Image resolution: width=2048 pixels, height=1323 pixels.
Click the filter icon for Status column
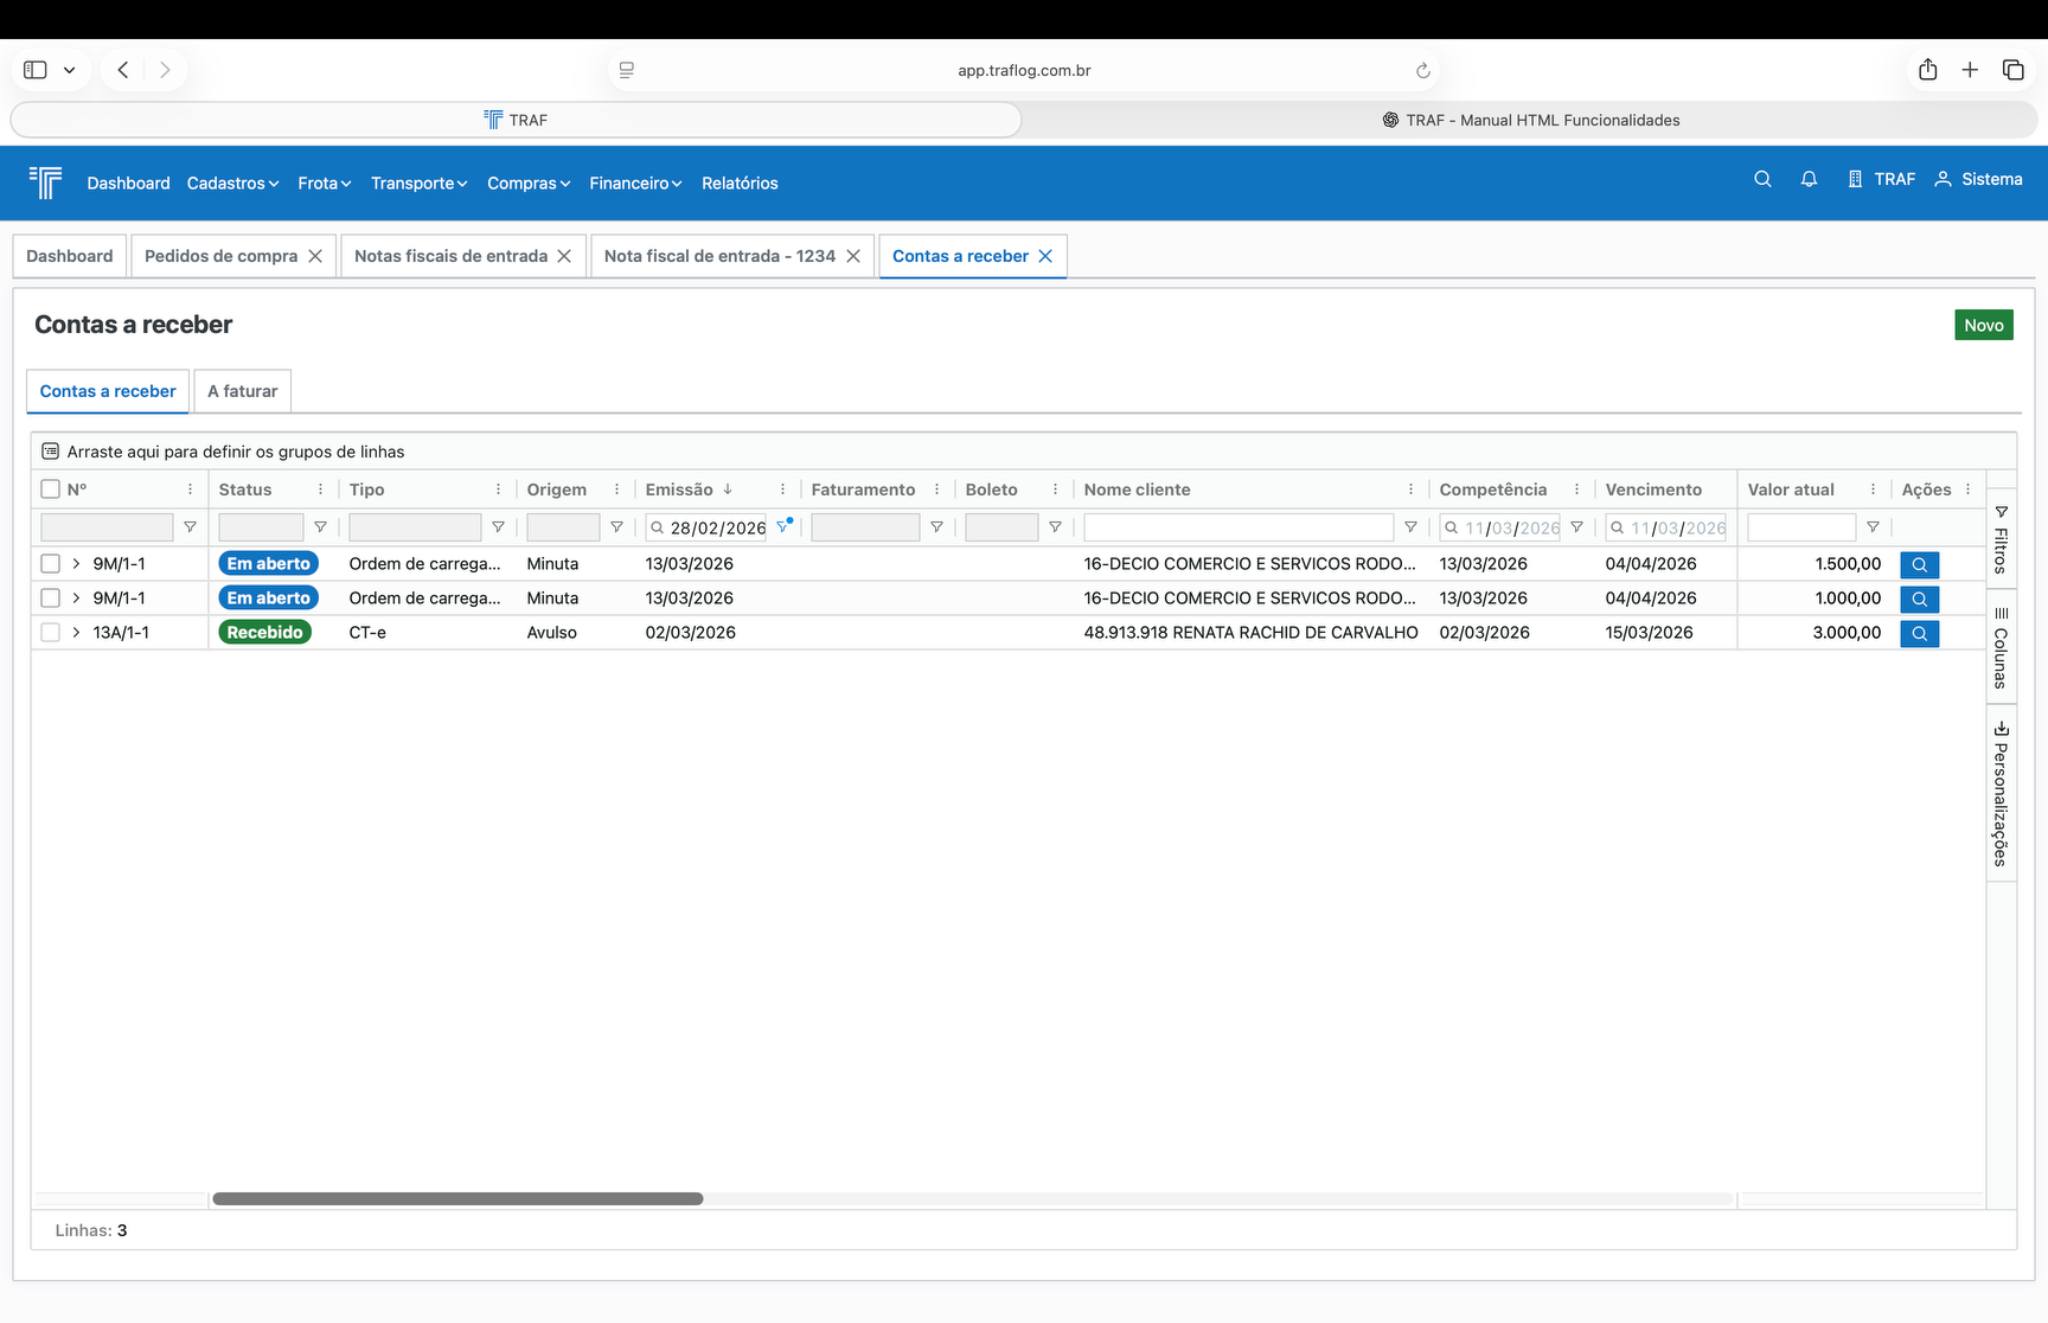tap(320, 527)
